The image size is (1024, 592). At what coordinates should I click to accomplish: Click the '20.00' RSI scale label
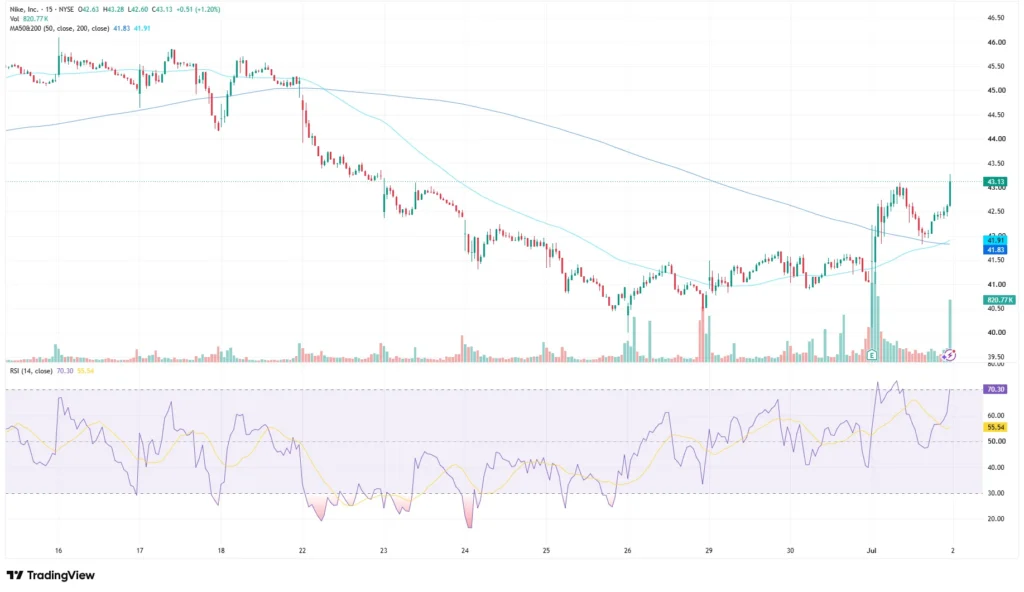pyautogui.click(x=996, y=519)
